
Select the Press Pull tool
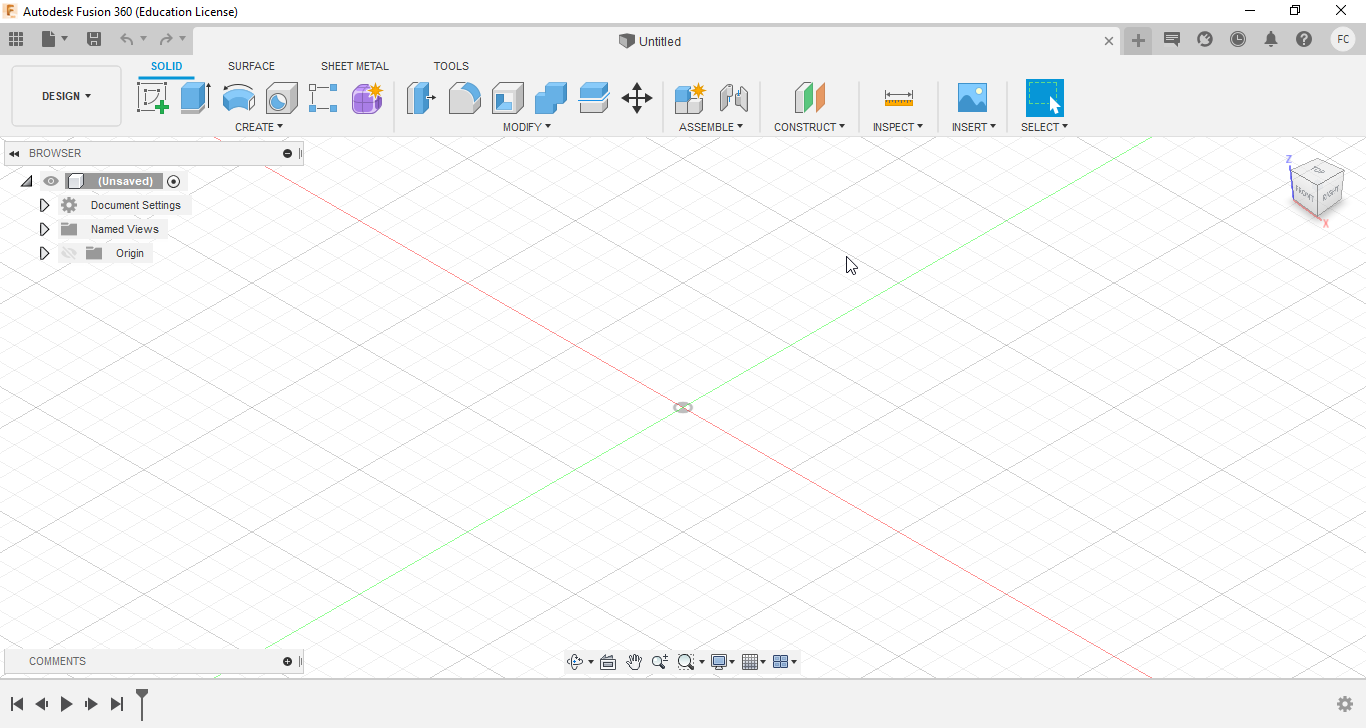click(x=421, y=98)
